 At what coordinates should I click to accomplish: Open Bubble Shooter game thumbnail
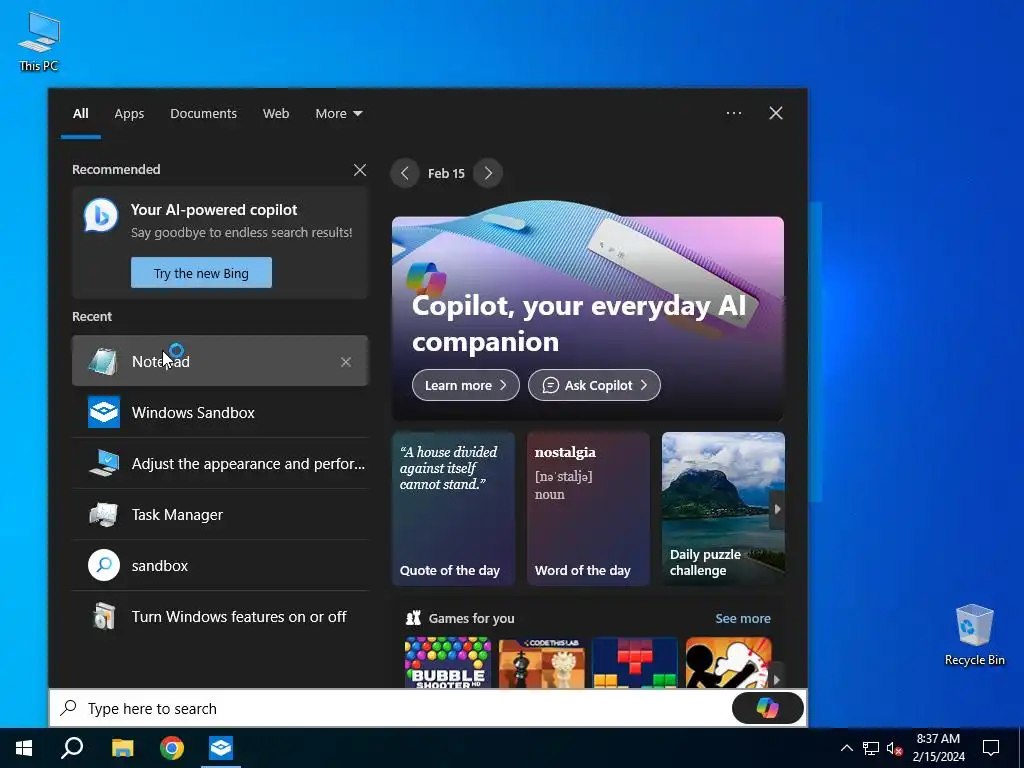click(447, 663)
